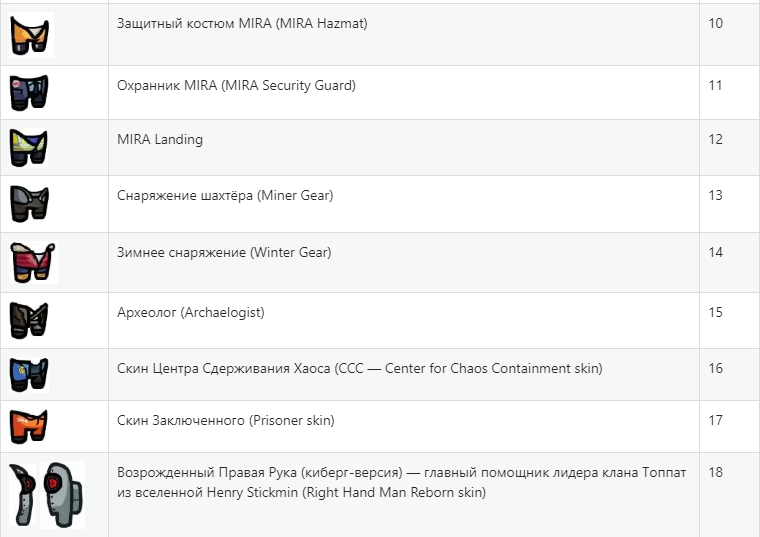This screenshot has width=760, height=537.
Task: Open the MIRA Landing skin thumbnail
Action: (29, 147)
